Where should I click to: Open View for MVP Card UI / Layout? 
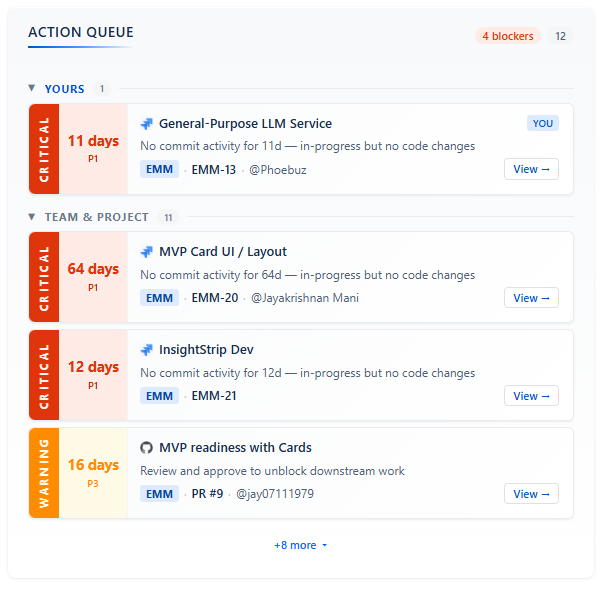tap(531, 298)
